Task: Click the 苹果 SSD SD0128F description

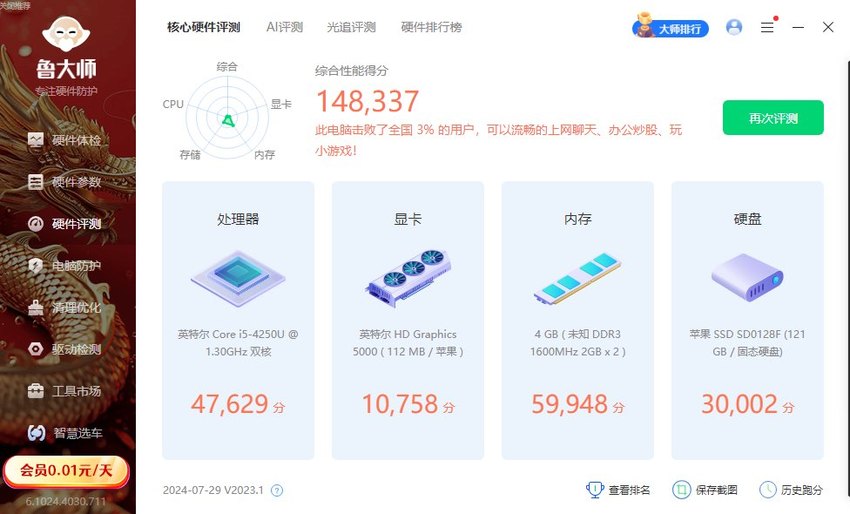Action: click(x=748, y=343)
